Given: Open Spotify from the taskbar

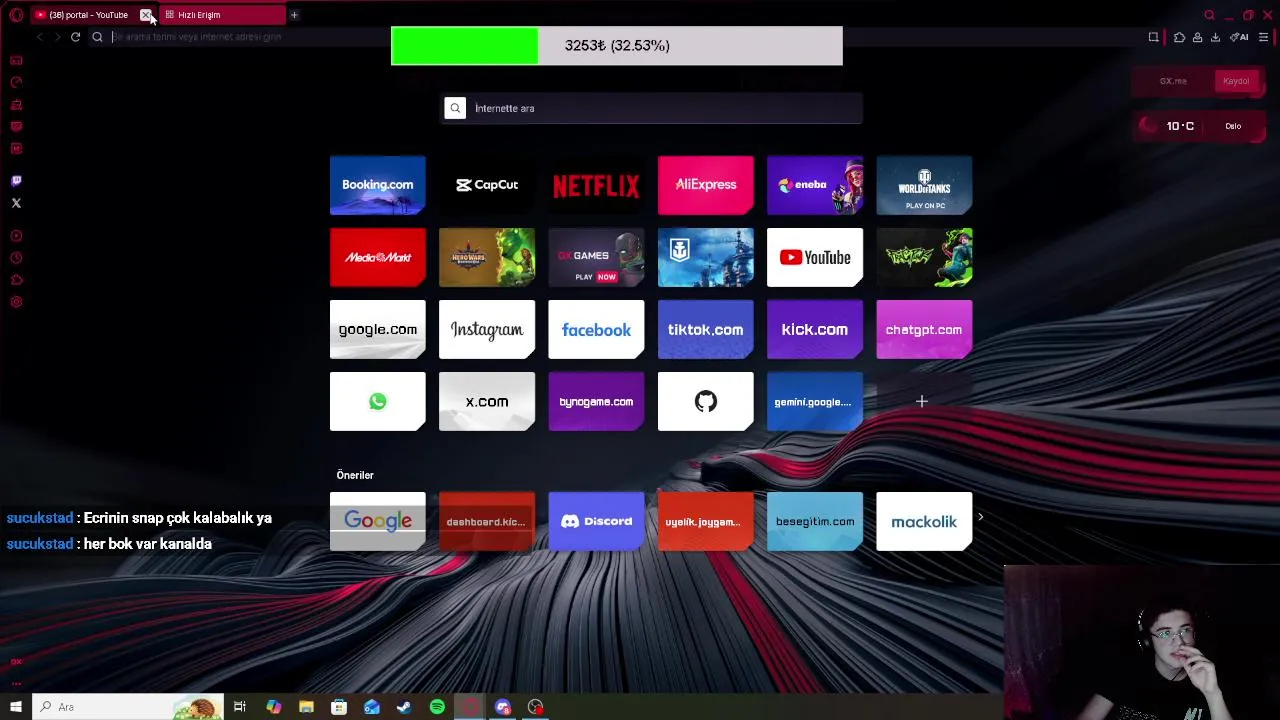Looking at the screenshot, I should 437,707.
